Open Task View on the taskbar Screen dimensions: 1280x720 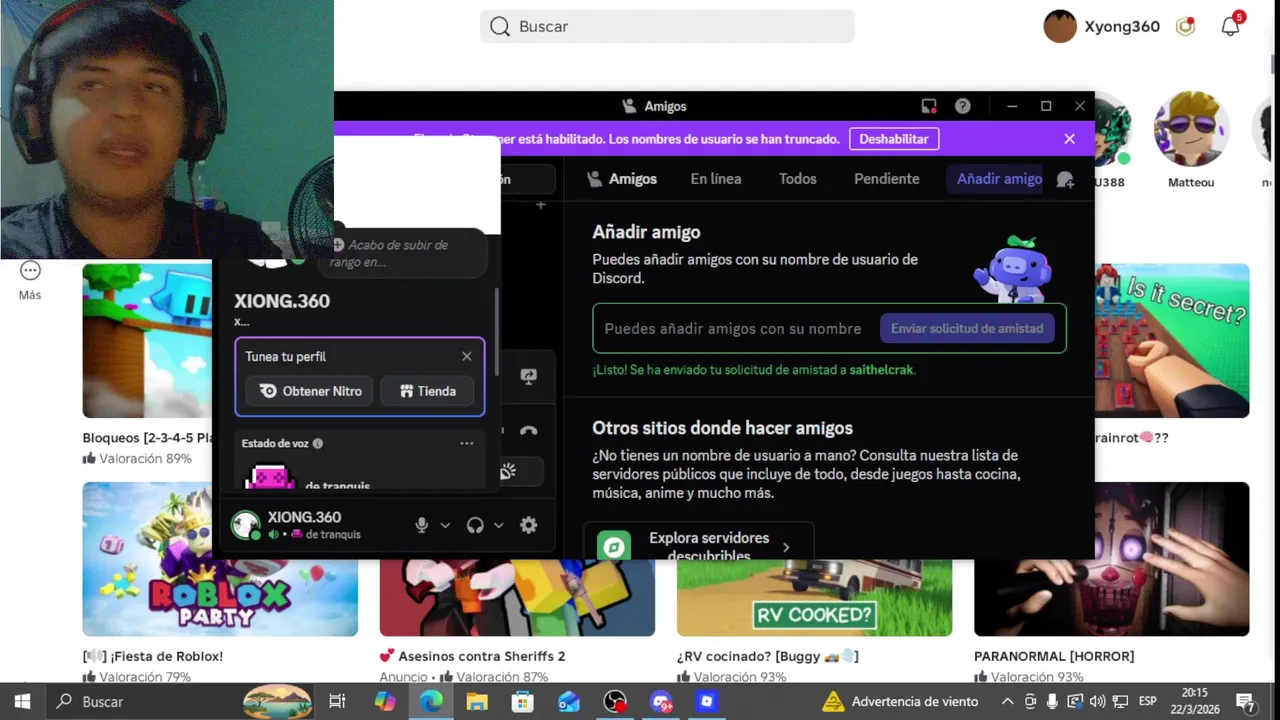click(x=337, y=702)
